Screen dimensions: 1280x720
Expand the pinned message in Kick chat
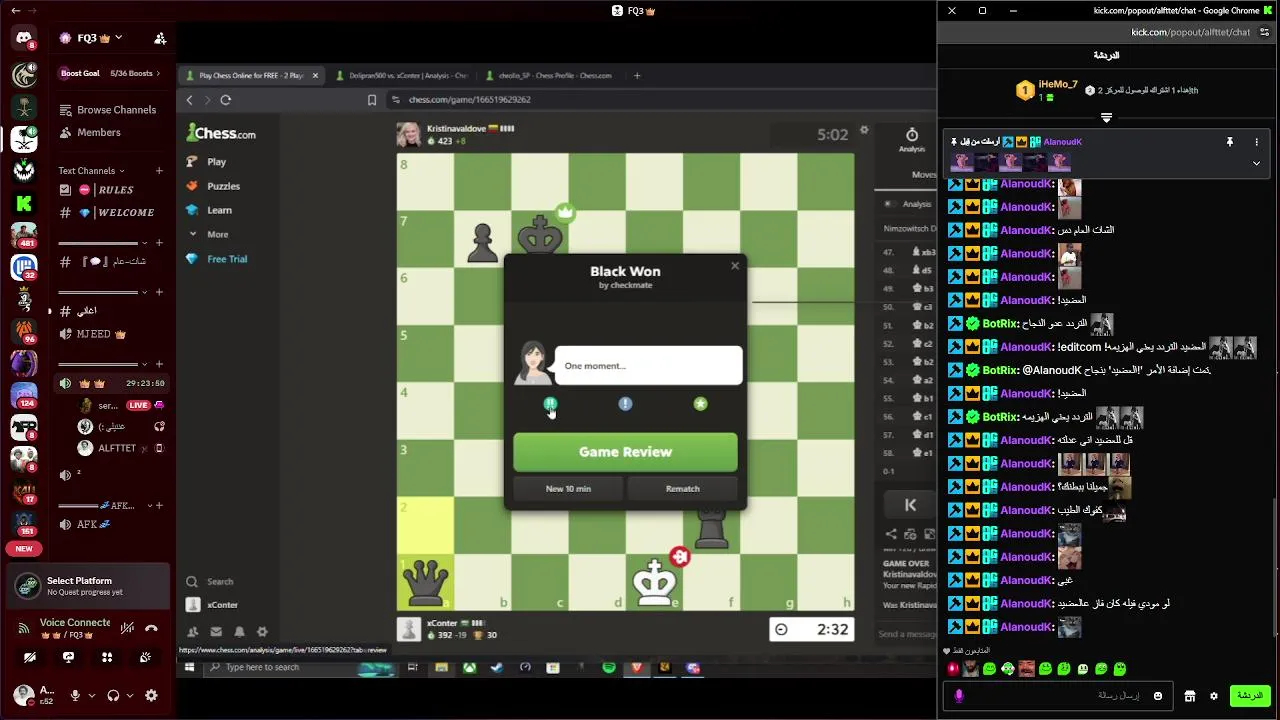(1257, 163)
